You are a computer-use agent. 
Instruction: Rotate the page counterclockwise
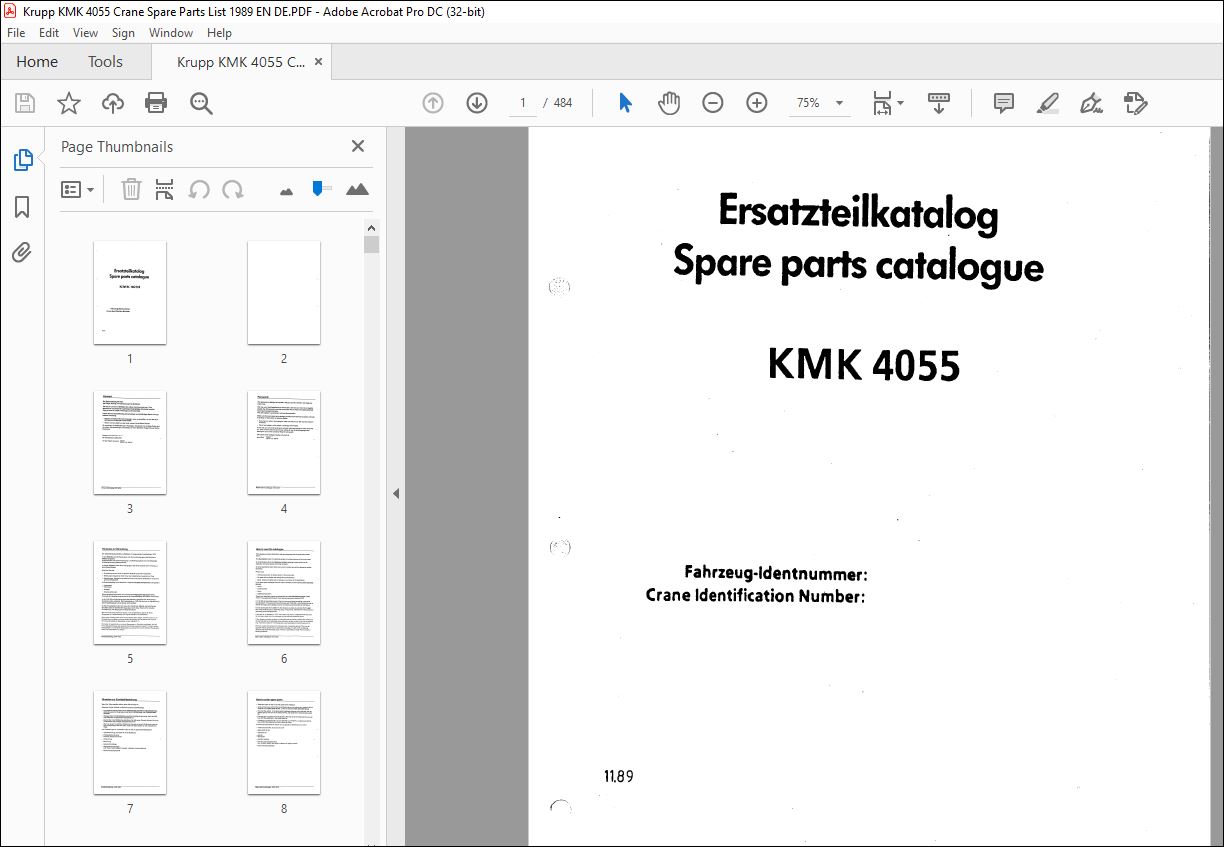click(x=199, y=189)
